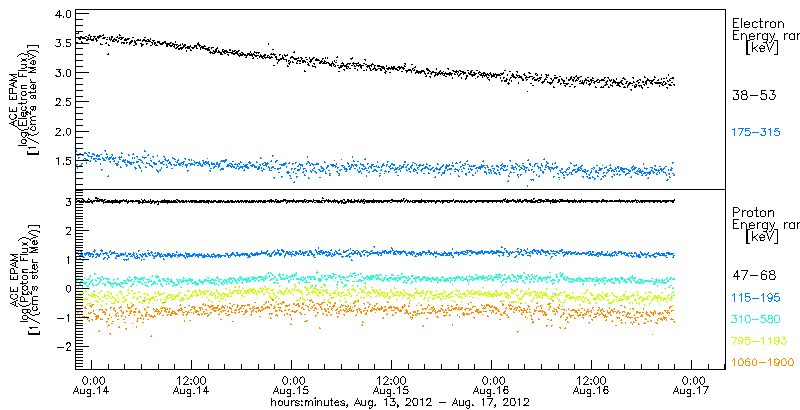
Task: Click the 'Electron' legend heading
Action: (x=758, y=23)
